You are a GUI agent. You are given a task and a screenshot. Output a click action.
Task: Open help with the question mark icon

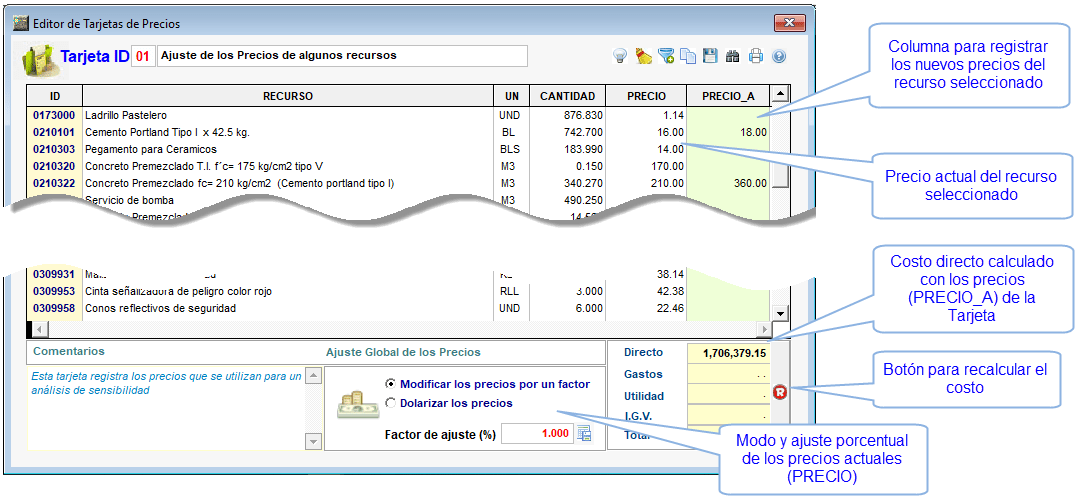coord(778,57)
